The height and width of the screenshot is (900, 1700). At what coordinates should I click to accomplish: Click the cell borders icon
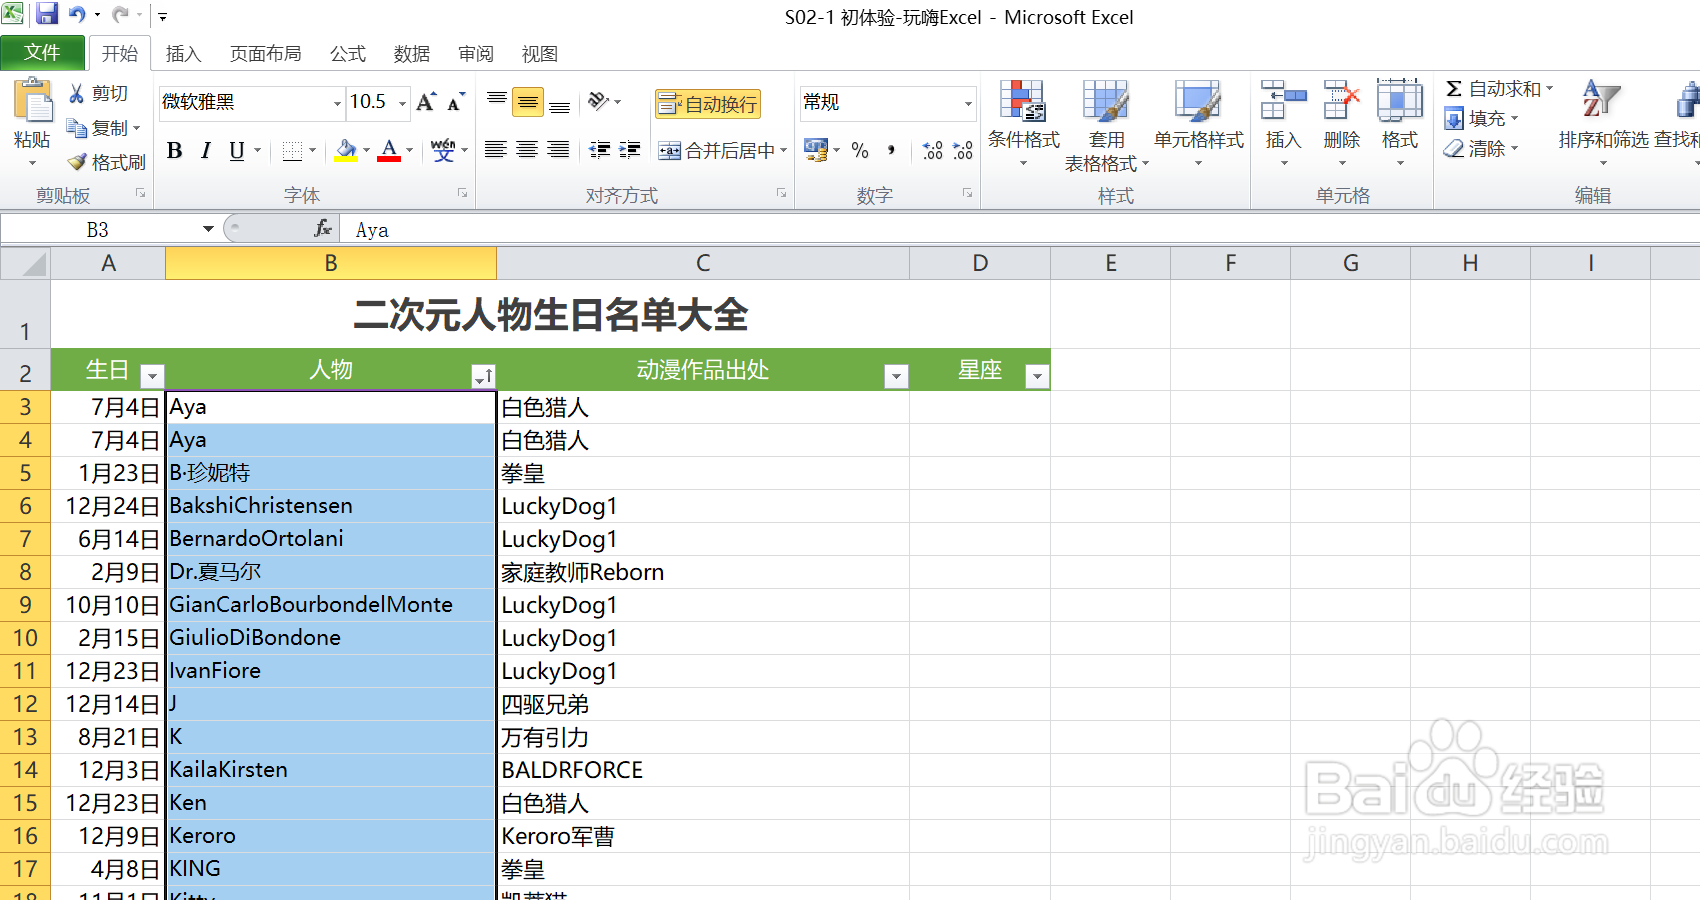[x=293, y=151]
